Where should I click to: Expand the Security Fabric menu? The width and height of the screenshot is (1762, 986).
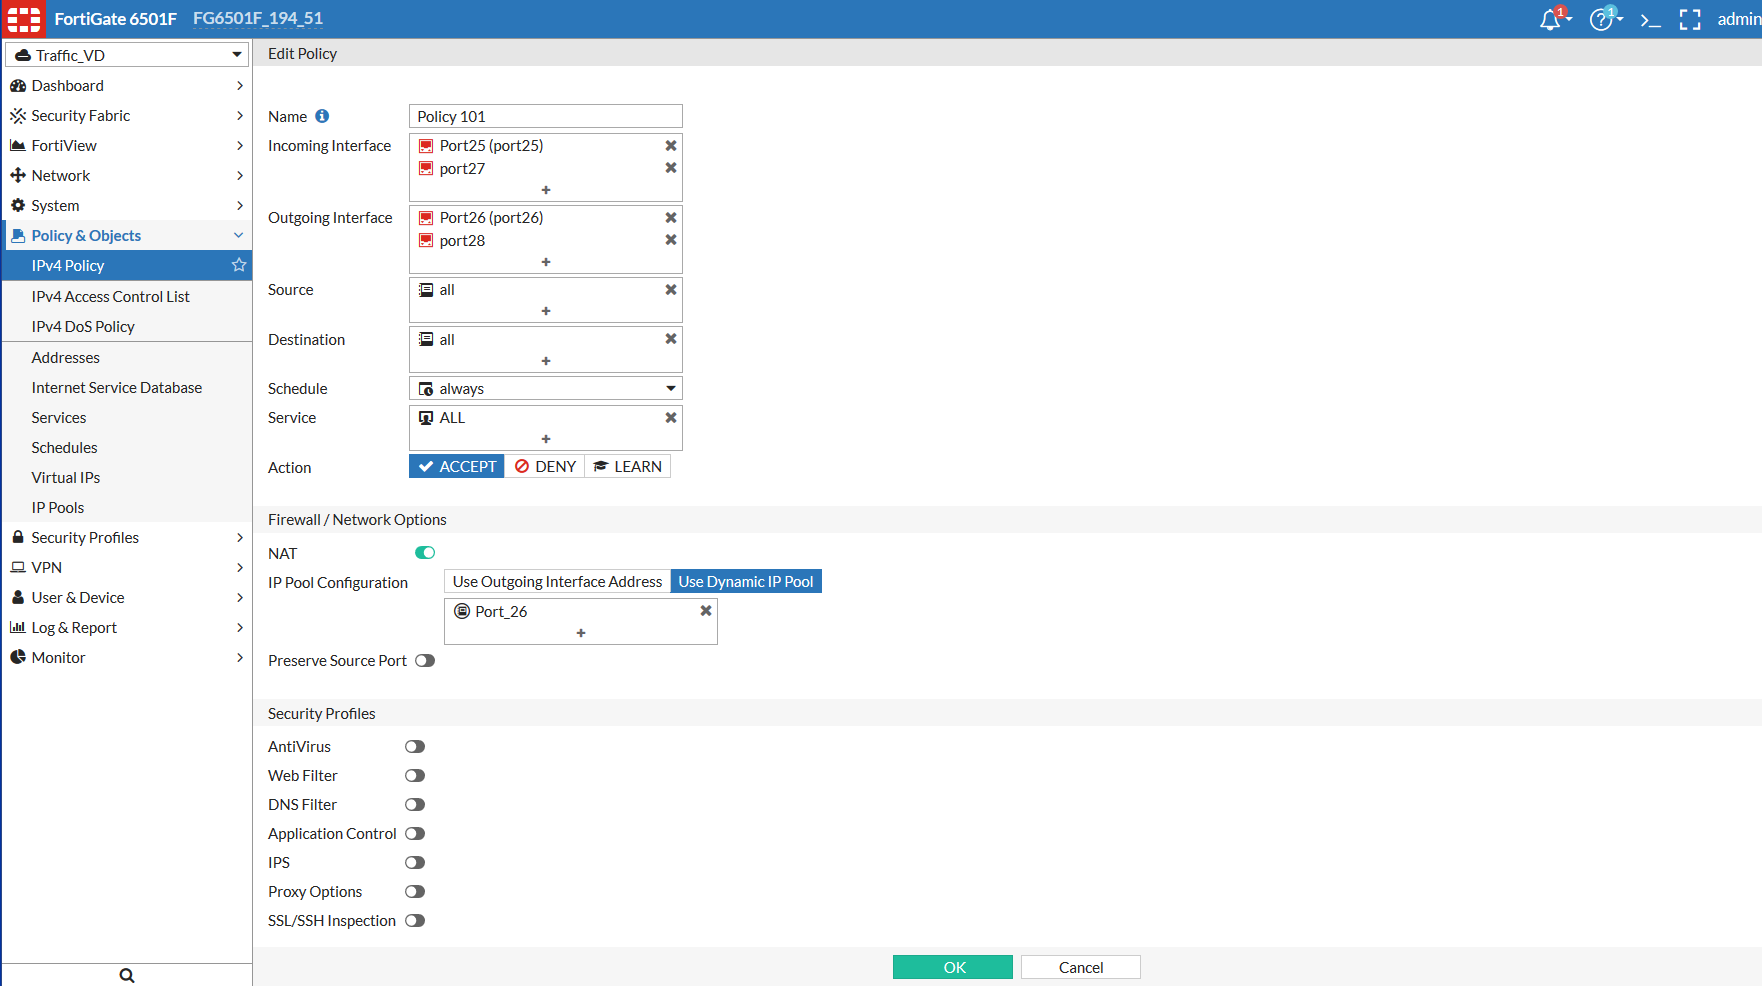[x=127, y=116]
